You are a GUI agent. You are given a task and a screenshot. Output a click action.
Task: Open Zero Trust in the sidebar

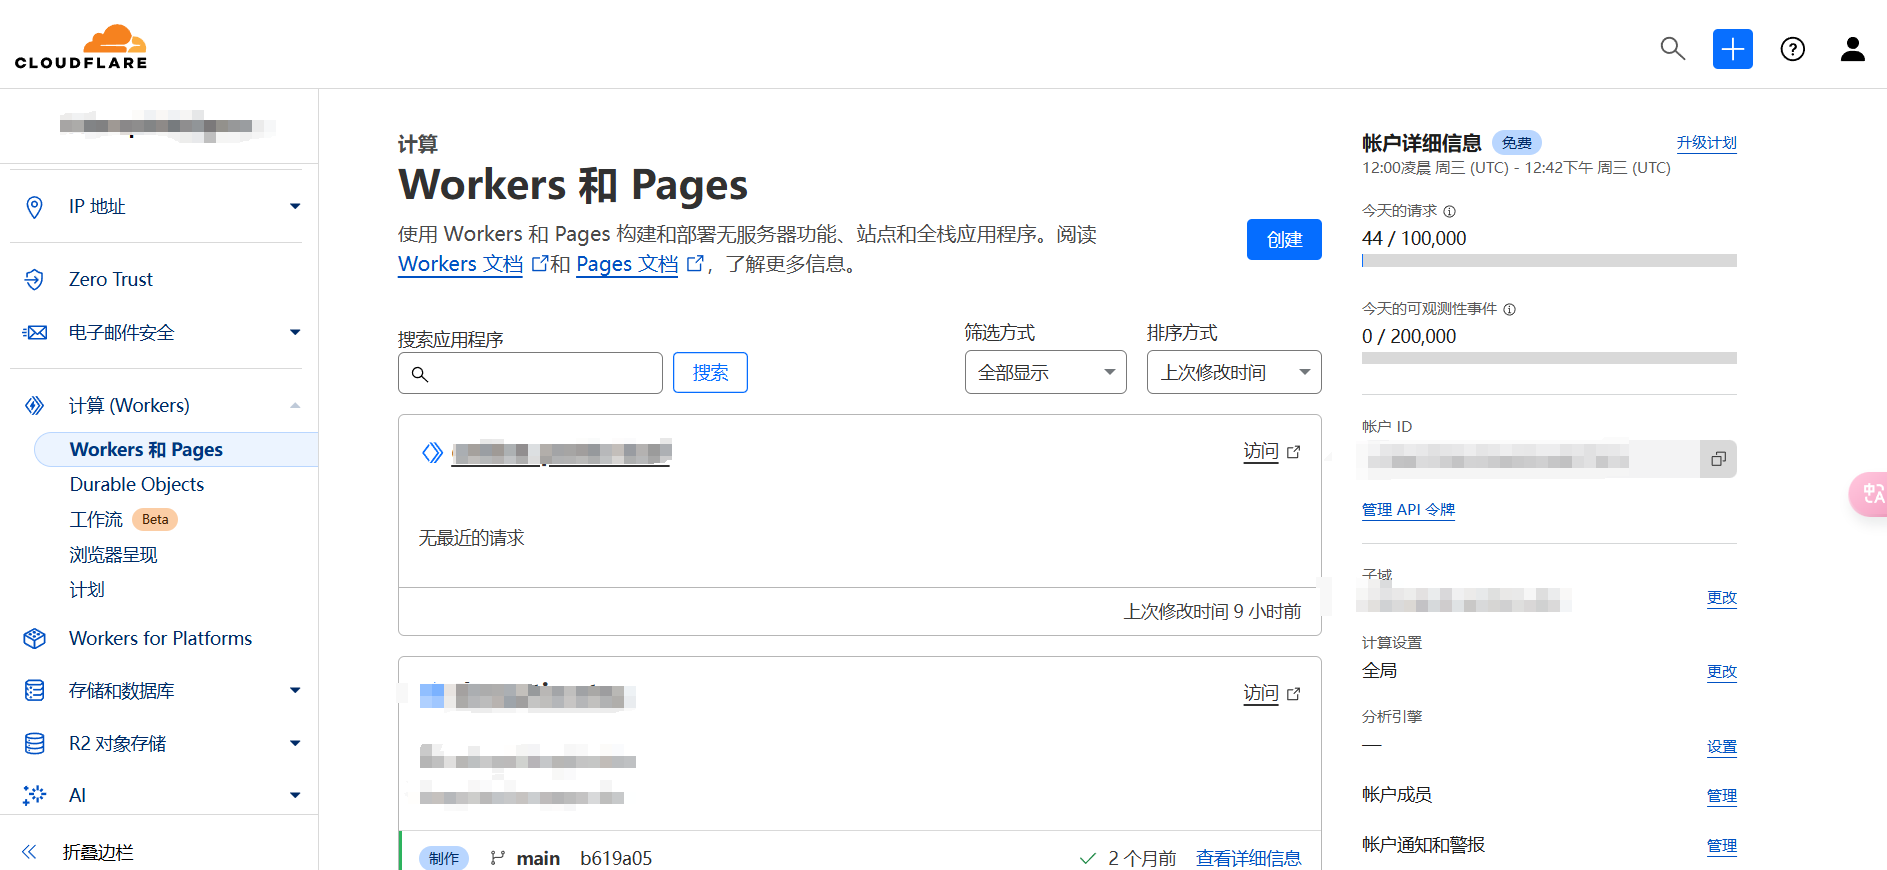point(111,279)
